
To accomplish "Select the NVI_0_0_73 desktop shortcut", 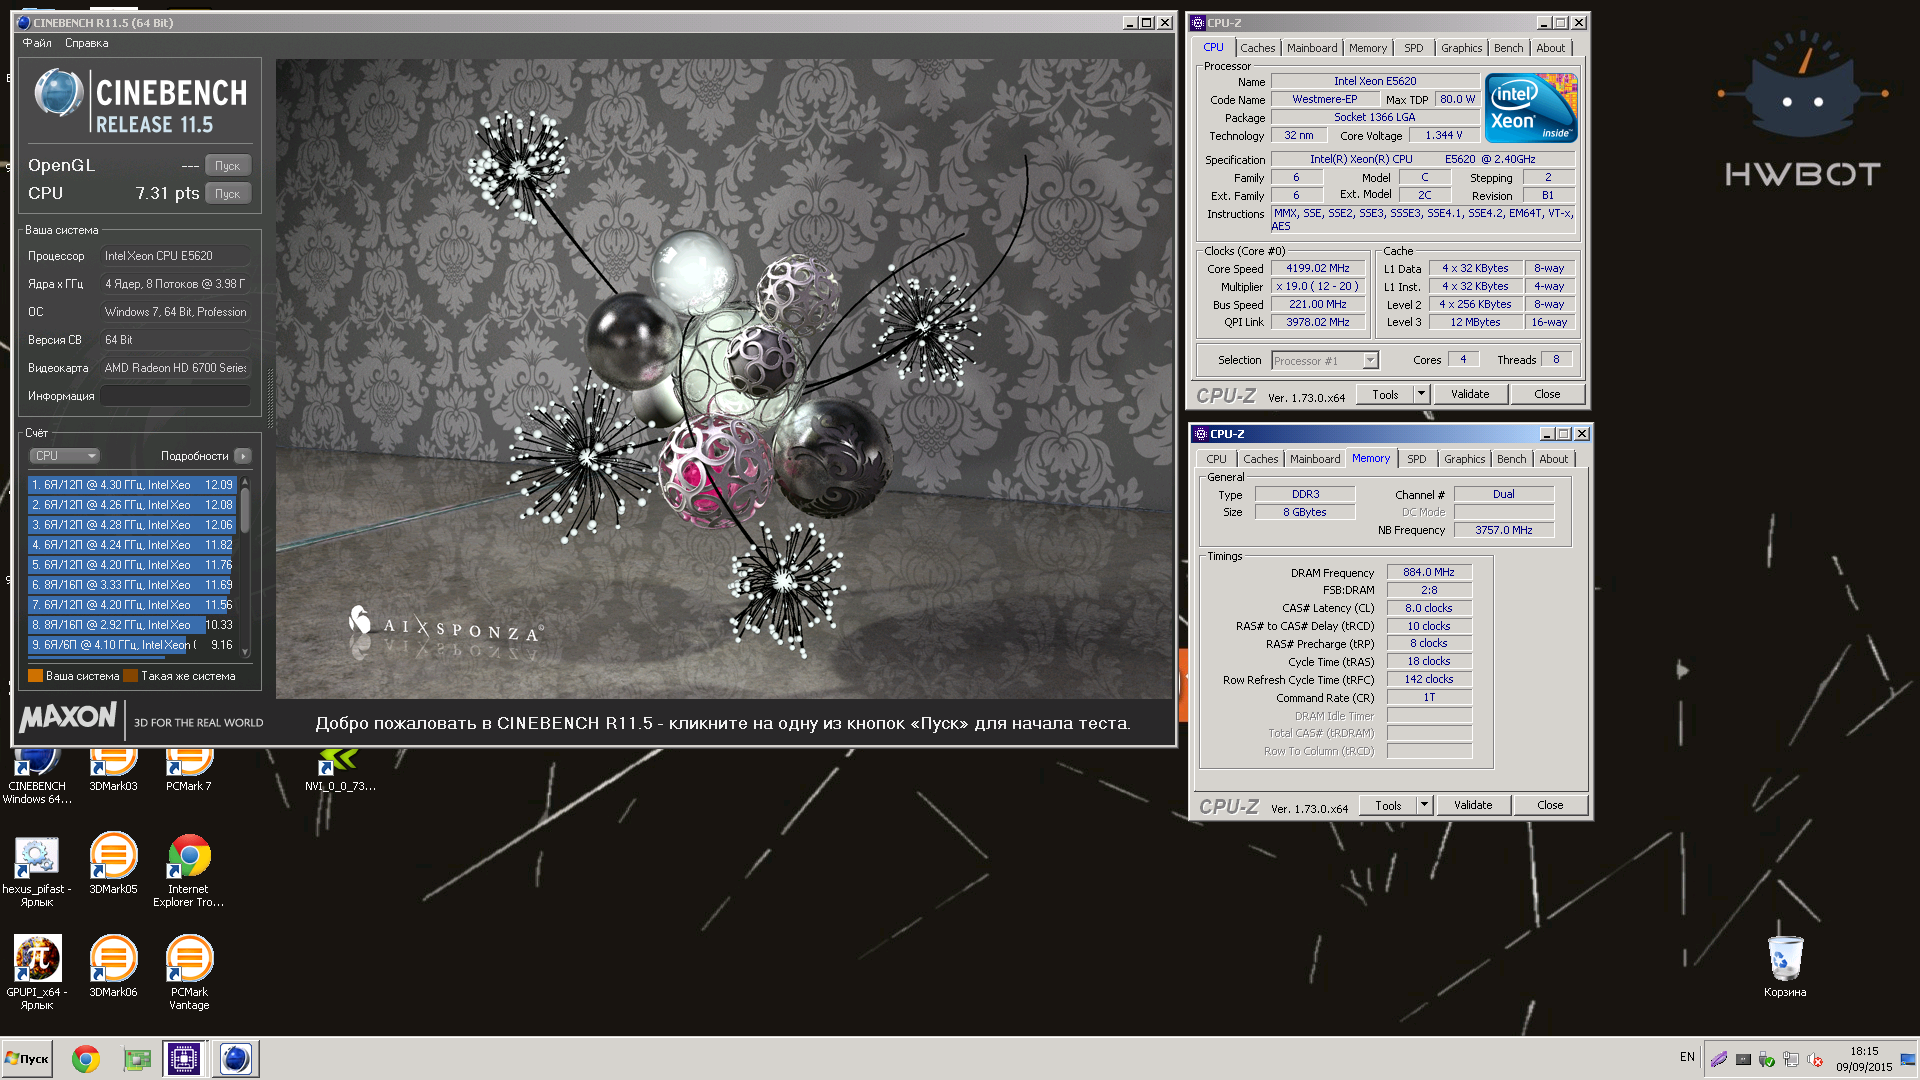I will coord(340,772).
